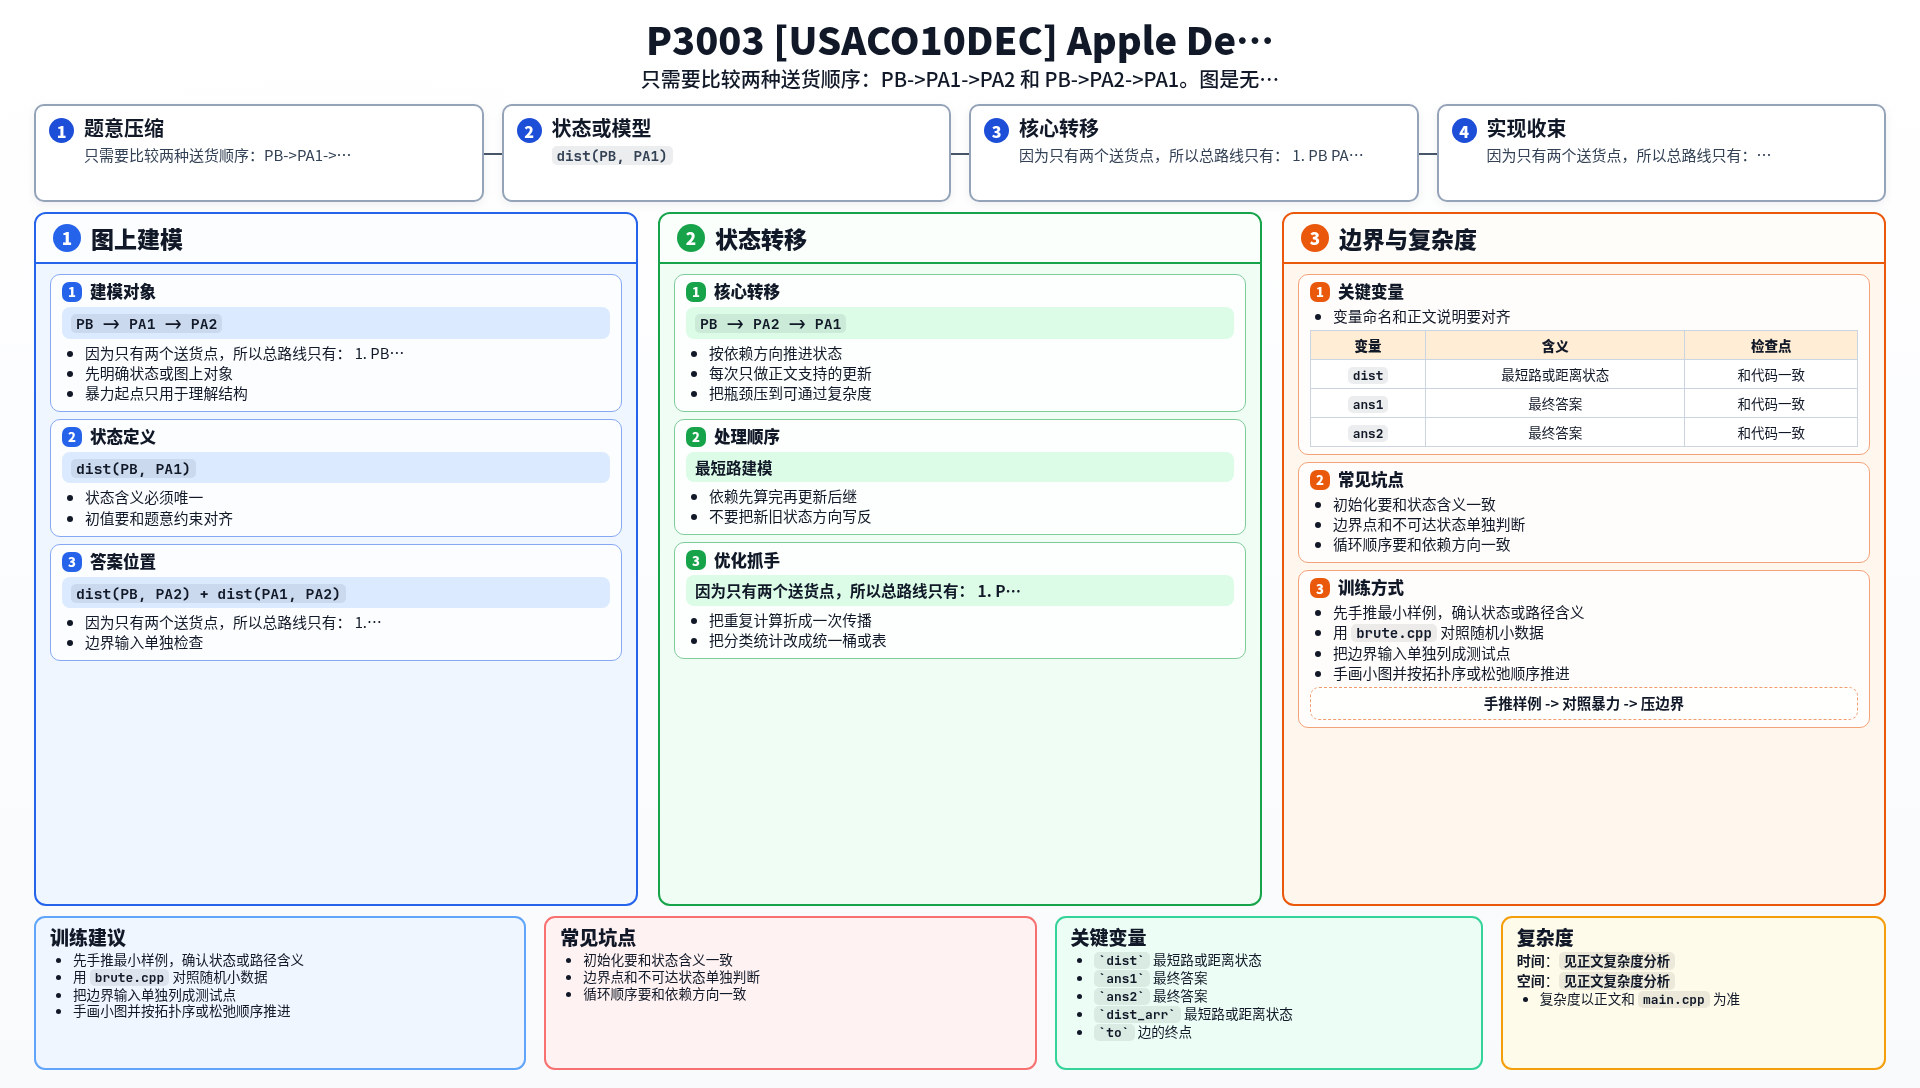This screenshot has height=1088, width=1920.
Task: Click the dist(PB, PA1) code under 状态定义
Action: 133,469
